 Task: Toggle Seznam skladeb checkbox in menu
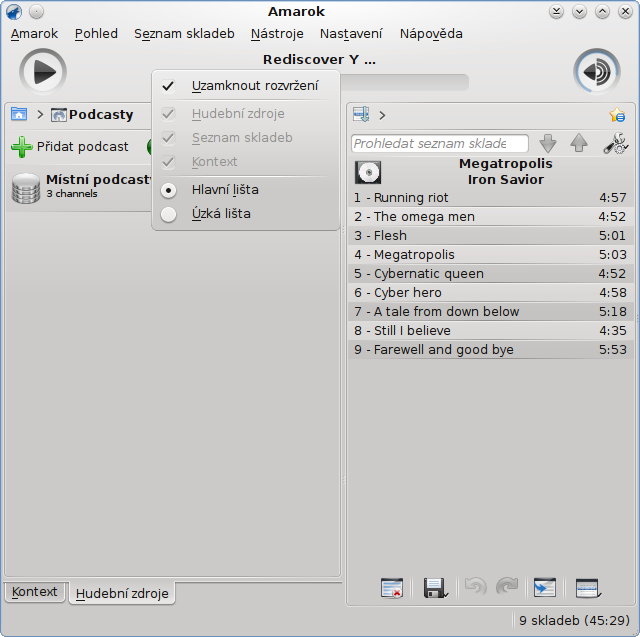168,138
